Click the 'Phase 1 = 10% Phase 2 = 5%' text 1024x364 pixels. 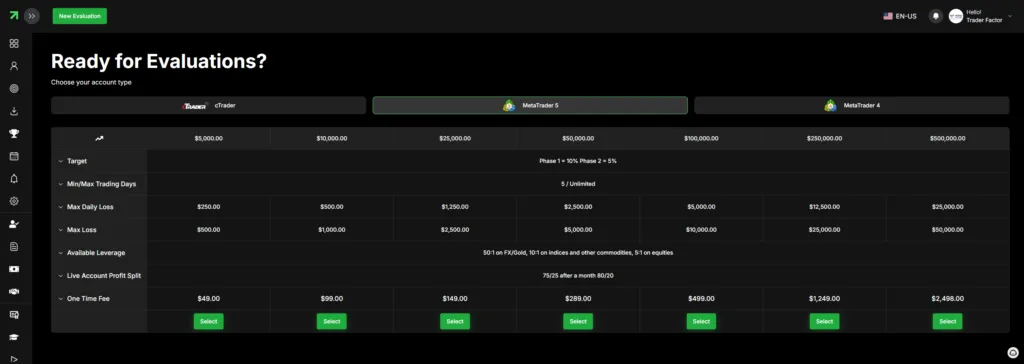point(578,161)
